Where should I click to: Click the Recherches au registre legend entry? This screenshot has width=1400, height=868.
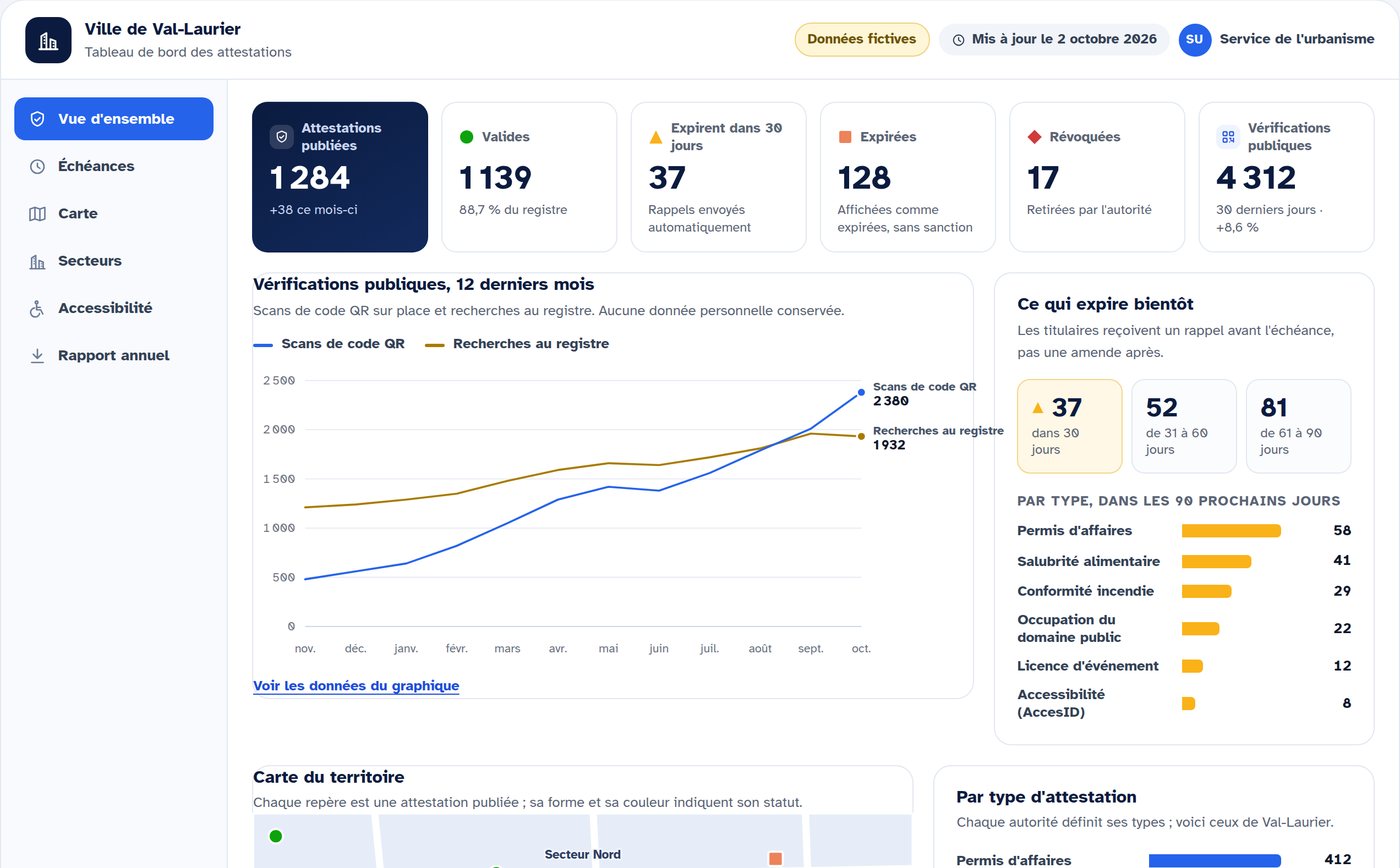pos(517,344)
